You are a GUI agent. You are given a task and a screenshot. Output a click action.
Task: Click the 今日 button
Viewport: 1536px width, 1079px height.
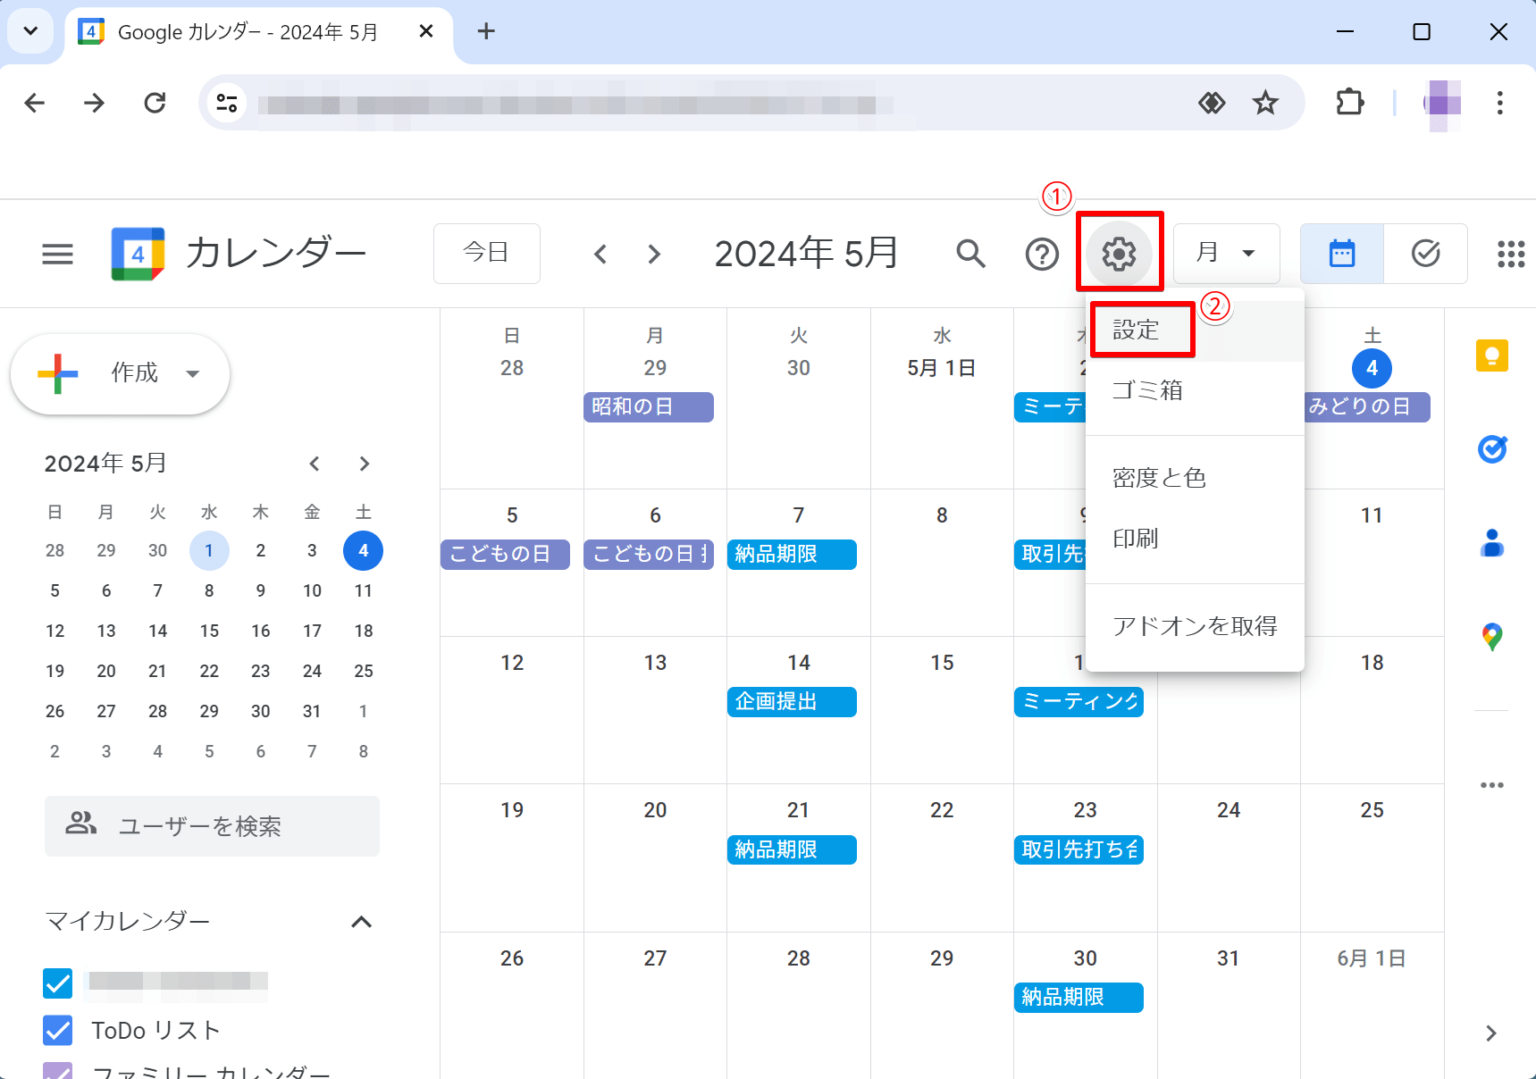(486, 253)
